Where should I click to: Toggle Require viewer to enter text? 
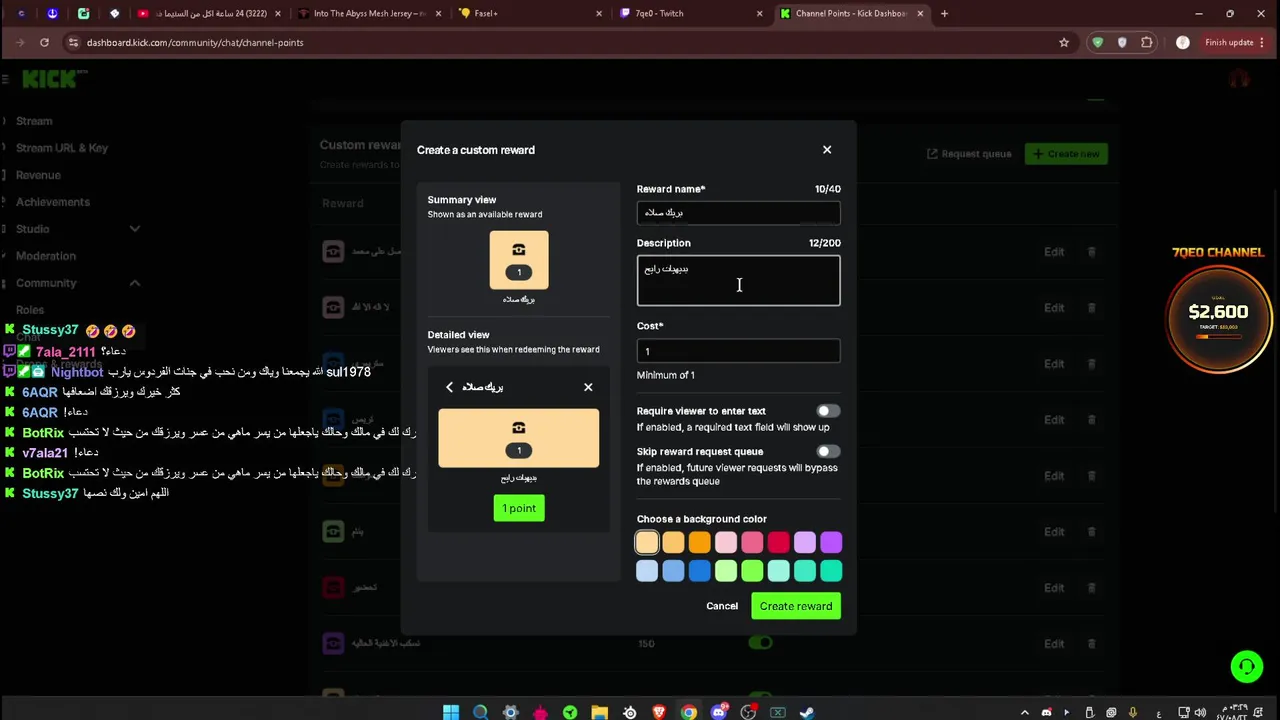[x=828, y=411]
